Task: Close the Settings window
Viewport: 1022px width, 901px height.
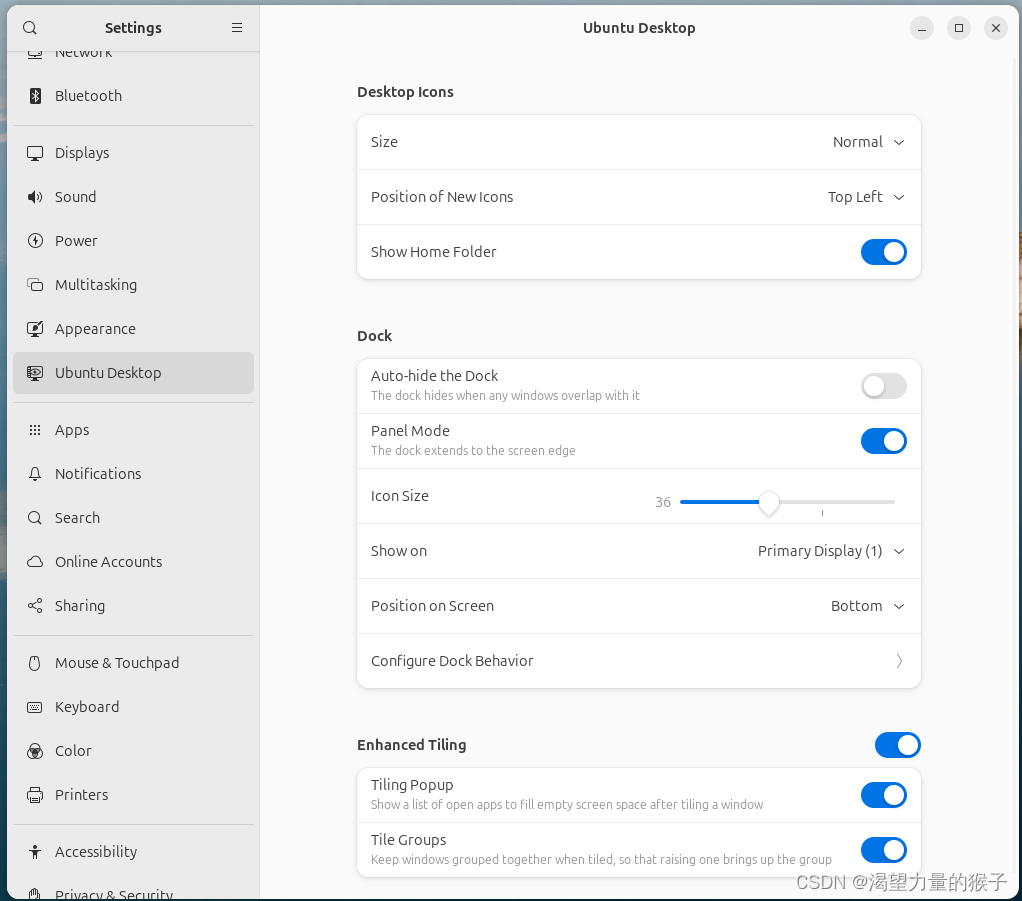Action: pyautogui.click(x=996, y=28)
